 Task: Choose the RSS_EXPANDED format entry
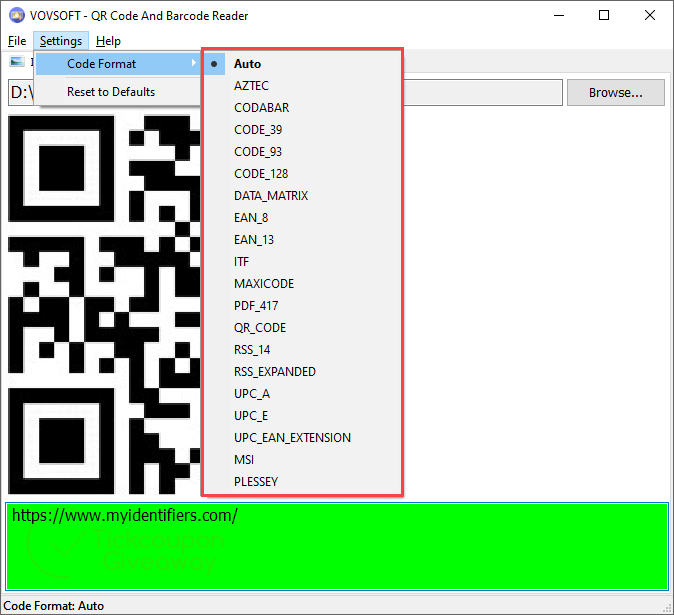[302, 371]
